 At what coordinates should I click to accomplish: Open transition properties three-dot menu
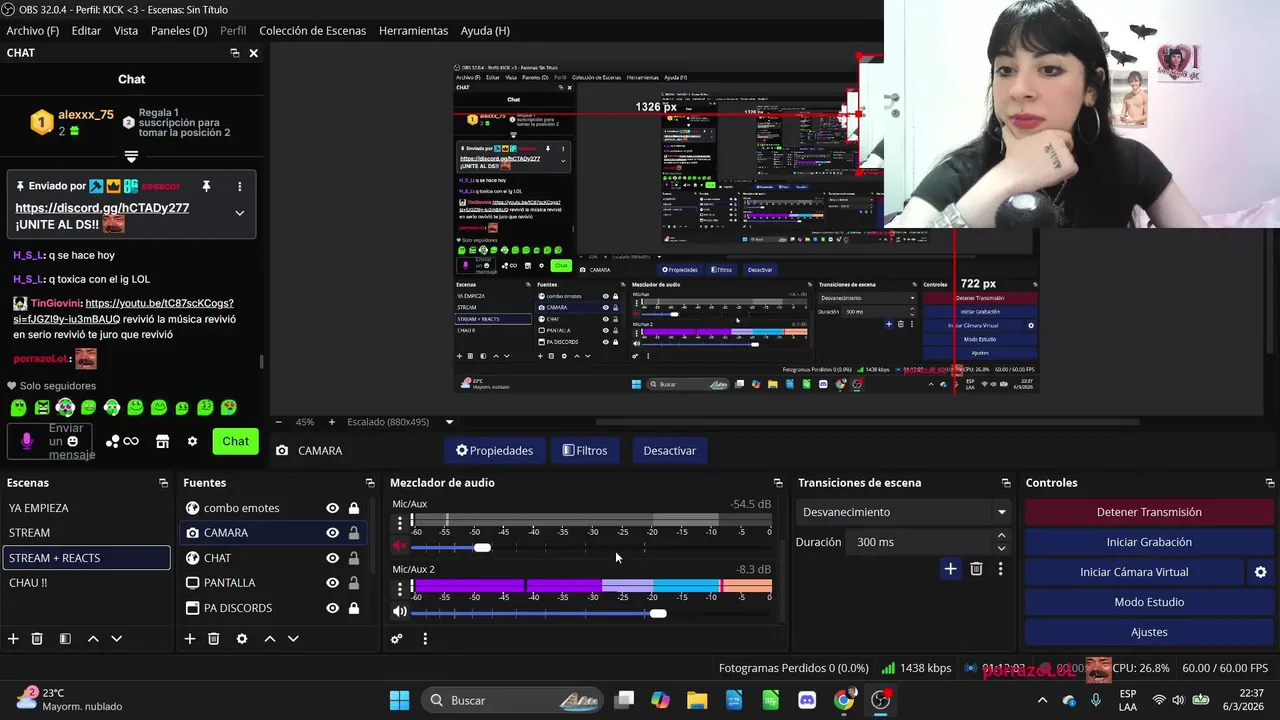click(x=1000, y=569)
